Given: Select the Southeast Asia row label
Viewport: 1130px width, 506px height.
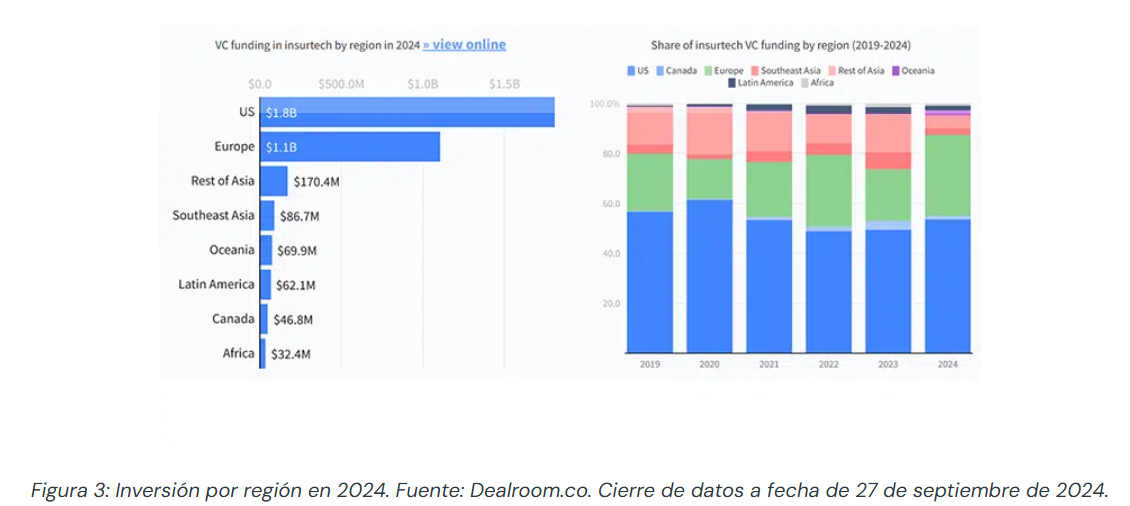Looking at the screenshot, I should tap(213, 215).
